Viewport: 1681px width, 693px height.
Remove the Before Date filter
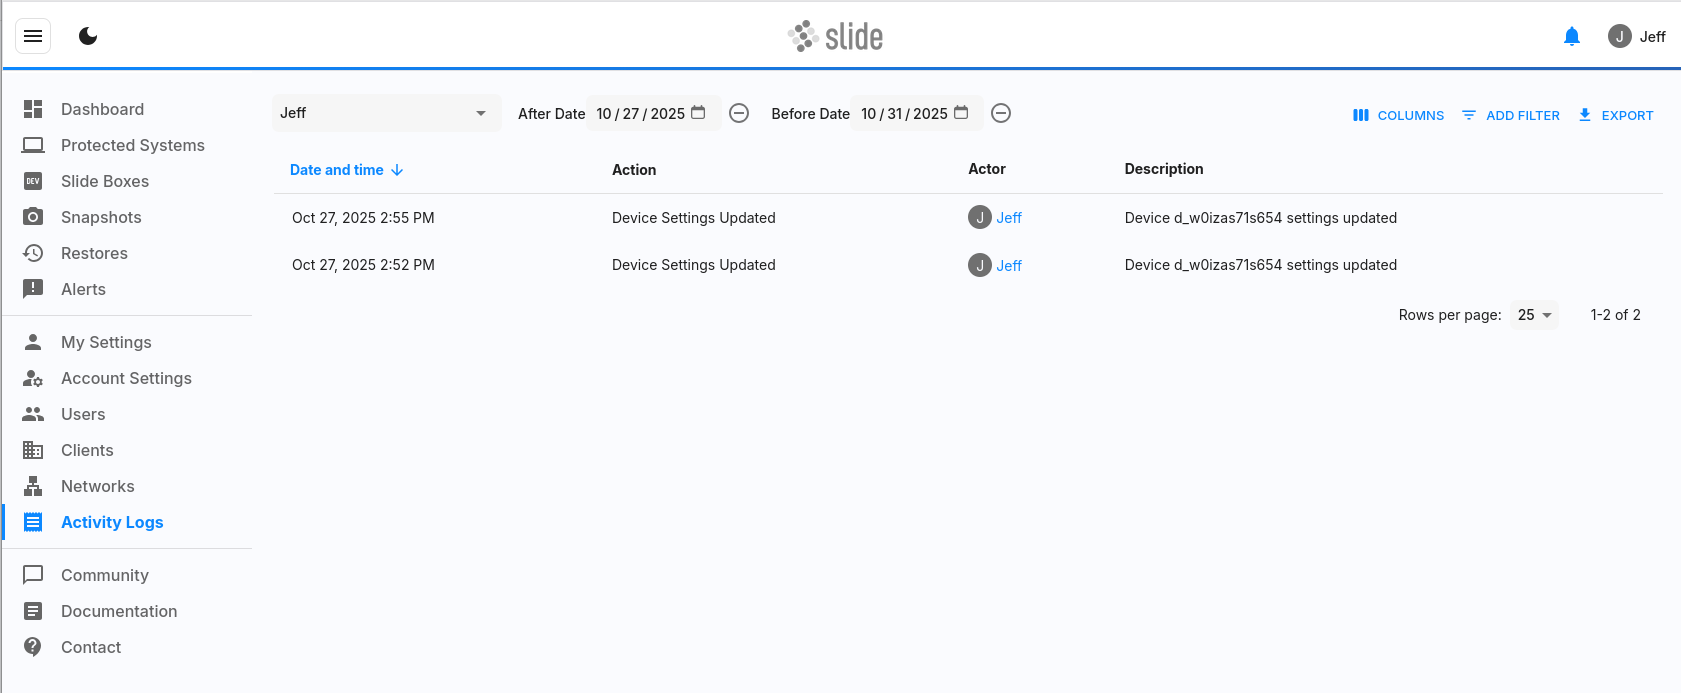tap(1001, 113)
